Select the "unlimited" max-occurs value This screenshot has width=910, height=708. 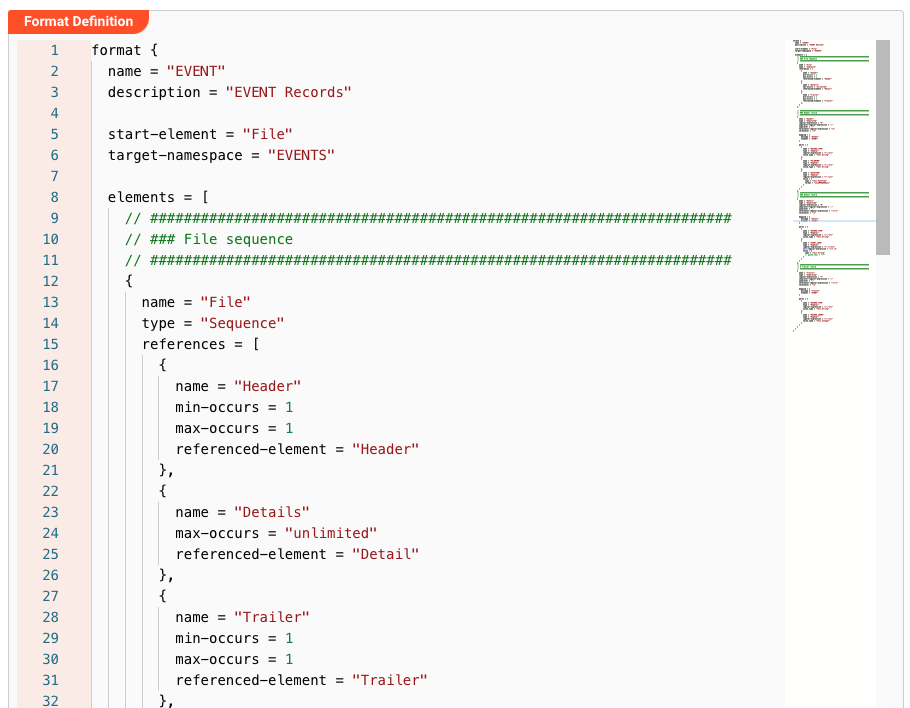pyautogui.click(x=331, y=533)
